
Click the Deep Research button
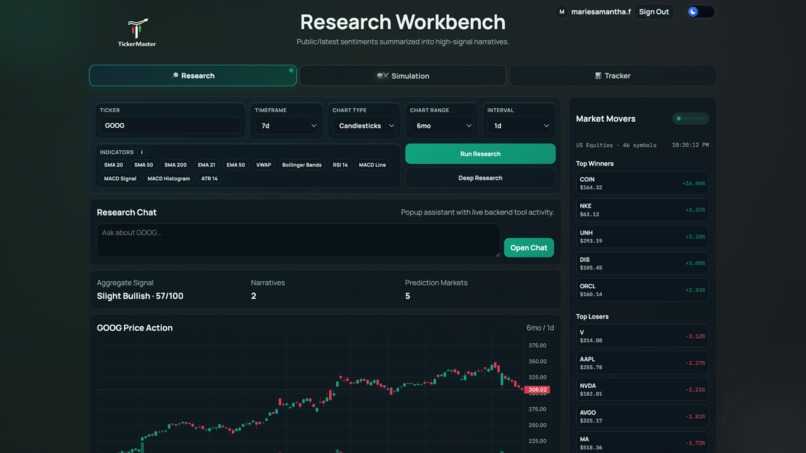pos(480,178)
